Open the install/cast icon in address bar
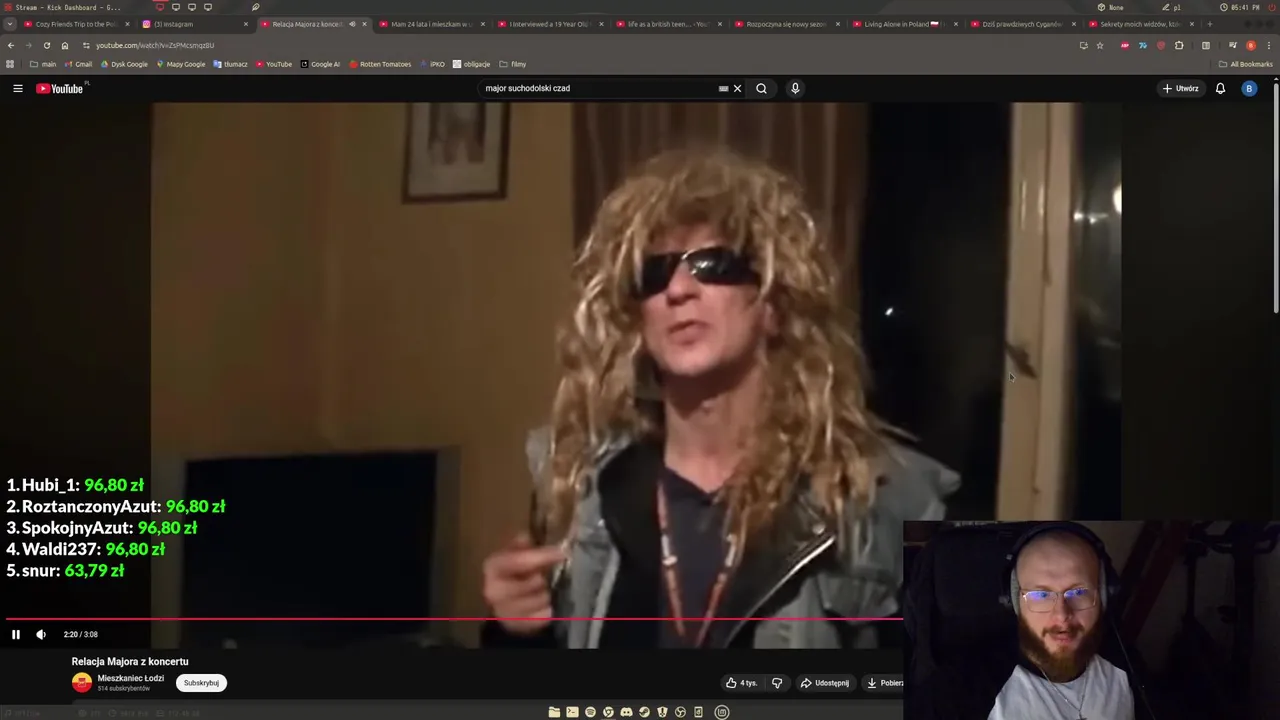Screen dimensions: 1280x720 (1083, 45)
